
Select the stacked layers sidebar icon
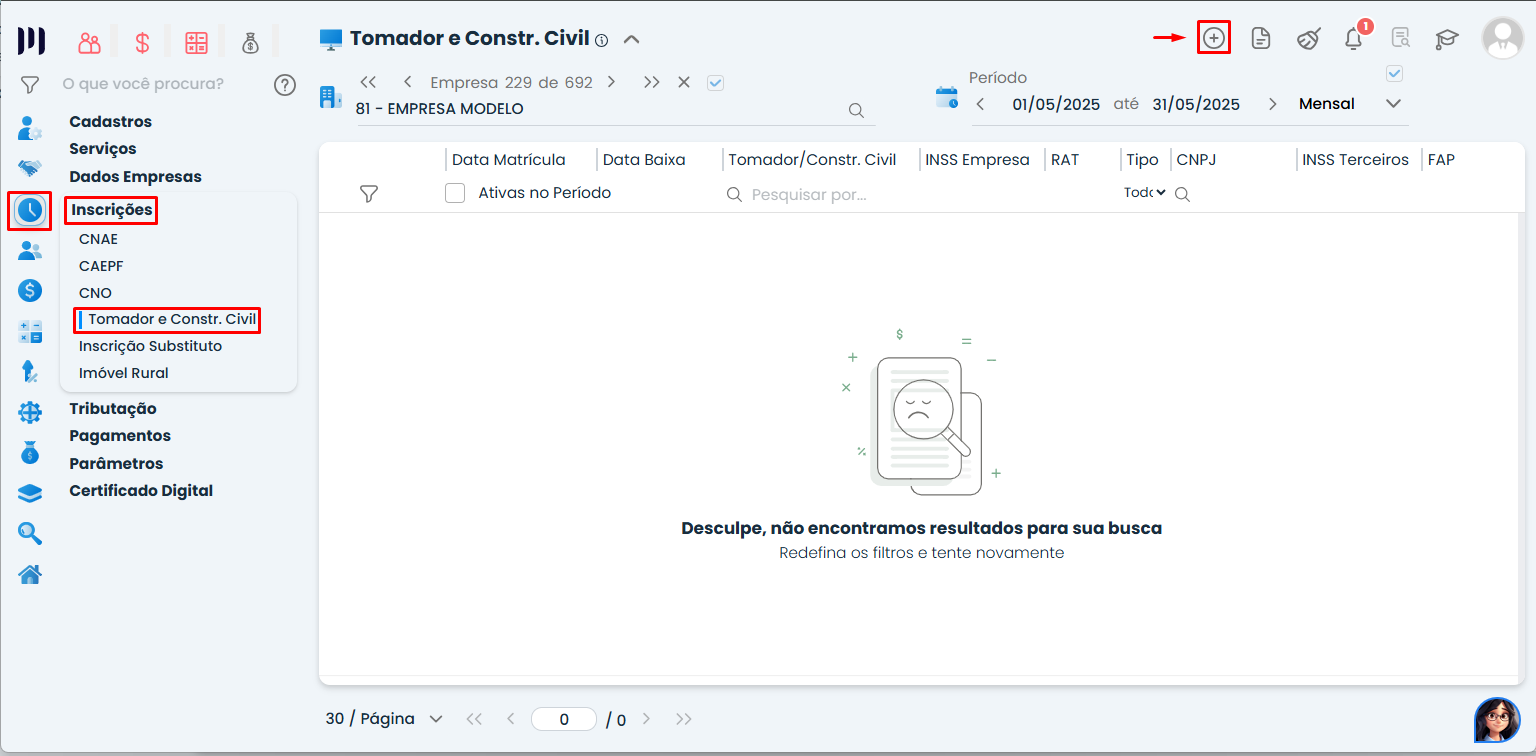[x=30, y=493]
